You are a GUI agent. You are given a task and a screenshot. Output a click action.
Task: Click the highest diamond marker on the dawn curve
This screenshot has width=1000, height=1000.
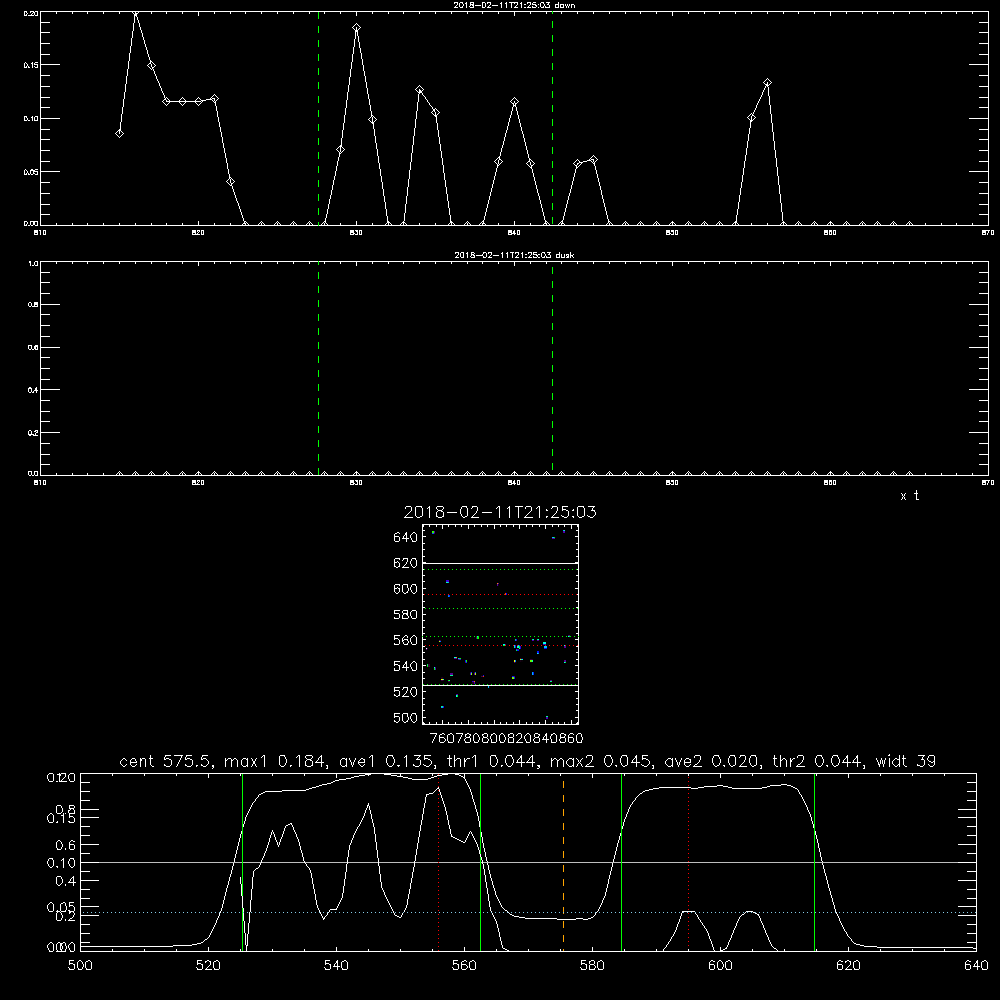(x=135, y=12)
